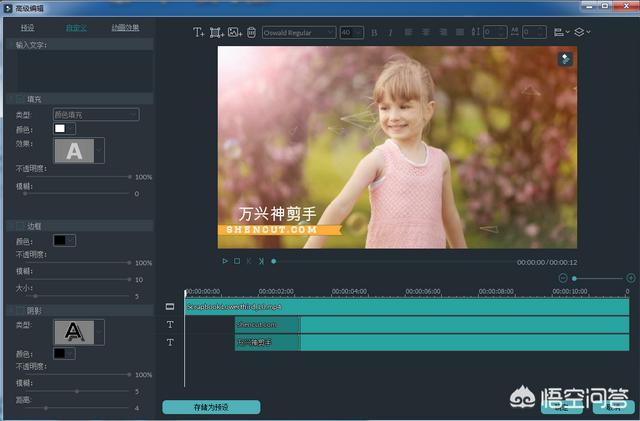The width and height of the screenshot is (640, 421).
Task: Switch to the 动画效果 animation tab
Action: tap(125, 27)
